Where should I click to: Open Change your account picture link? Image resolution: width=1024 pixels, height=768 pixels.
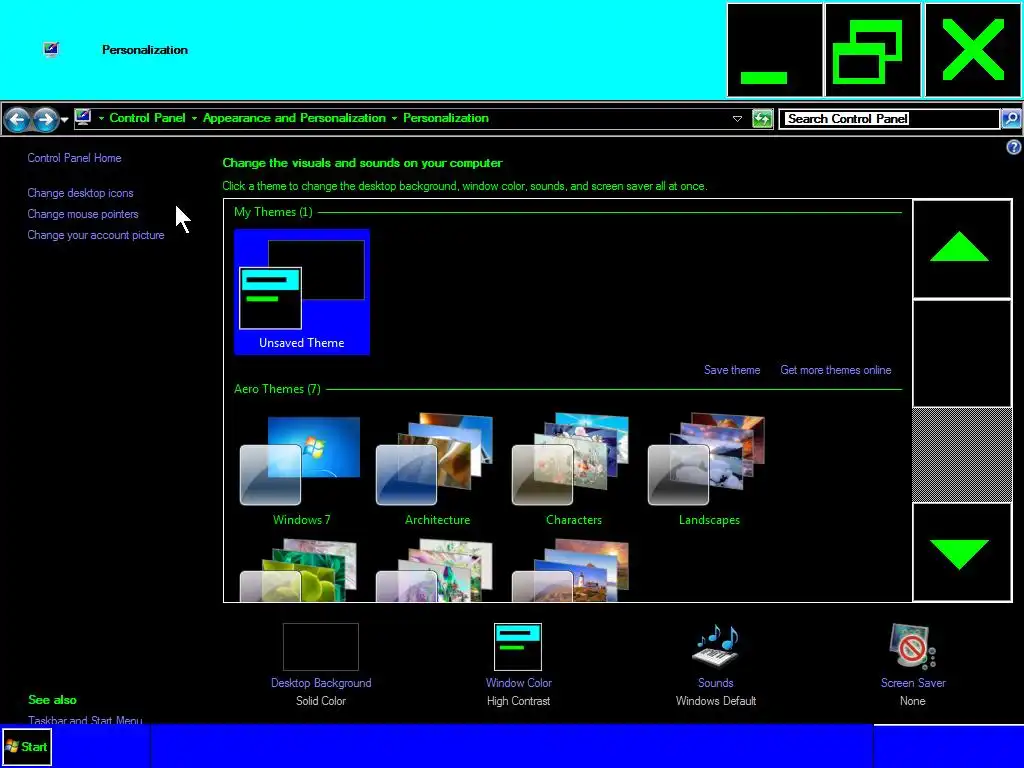pyautogui.click(x=96, y=235)
